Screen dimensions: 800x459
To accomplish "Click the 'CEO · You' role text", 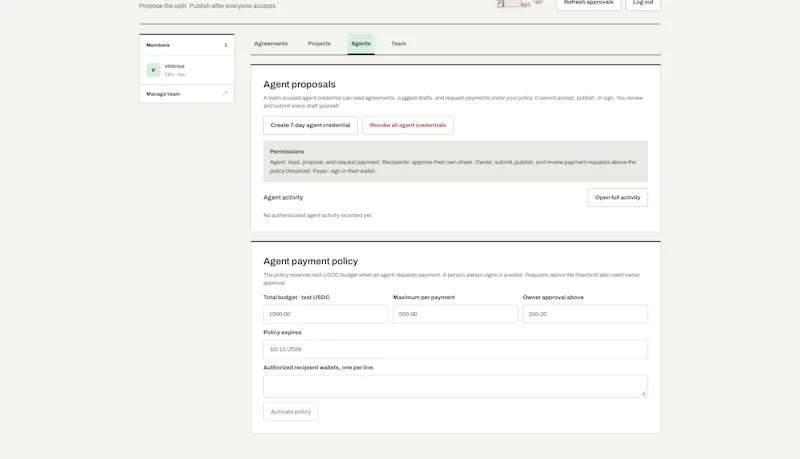I will (x=175, y=74).
